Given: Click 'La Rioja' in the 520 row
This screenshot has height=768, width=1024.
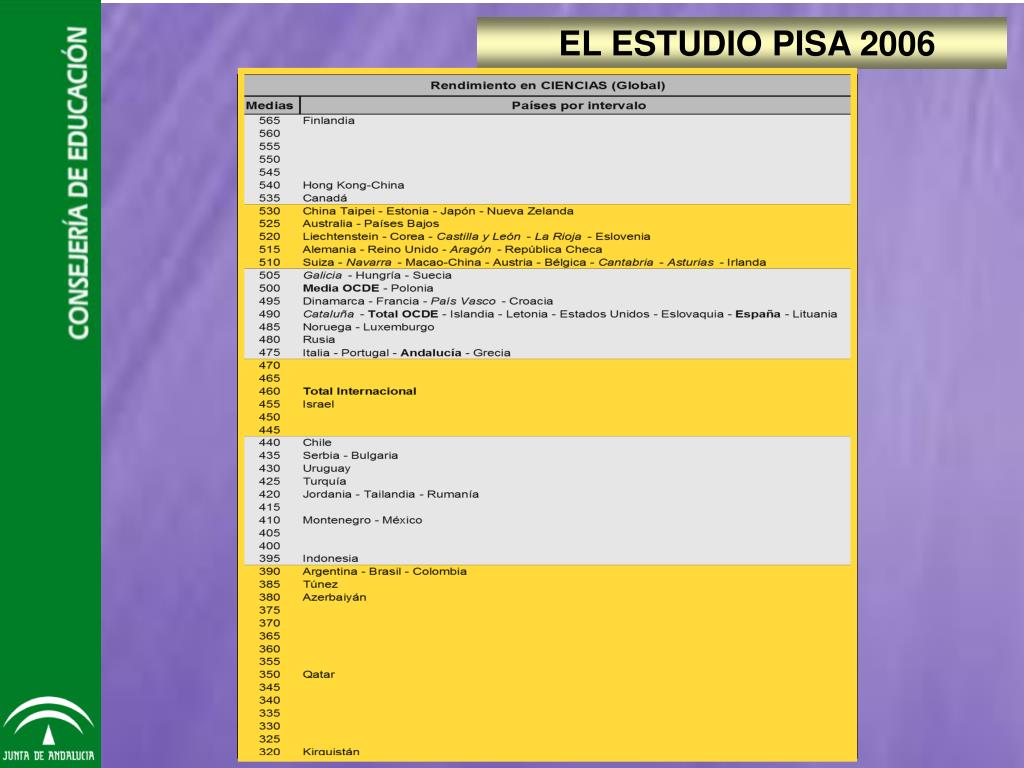Looking at the screenshot, I should 558,236.
